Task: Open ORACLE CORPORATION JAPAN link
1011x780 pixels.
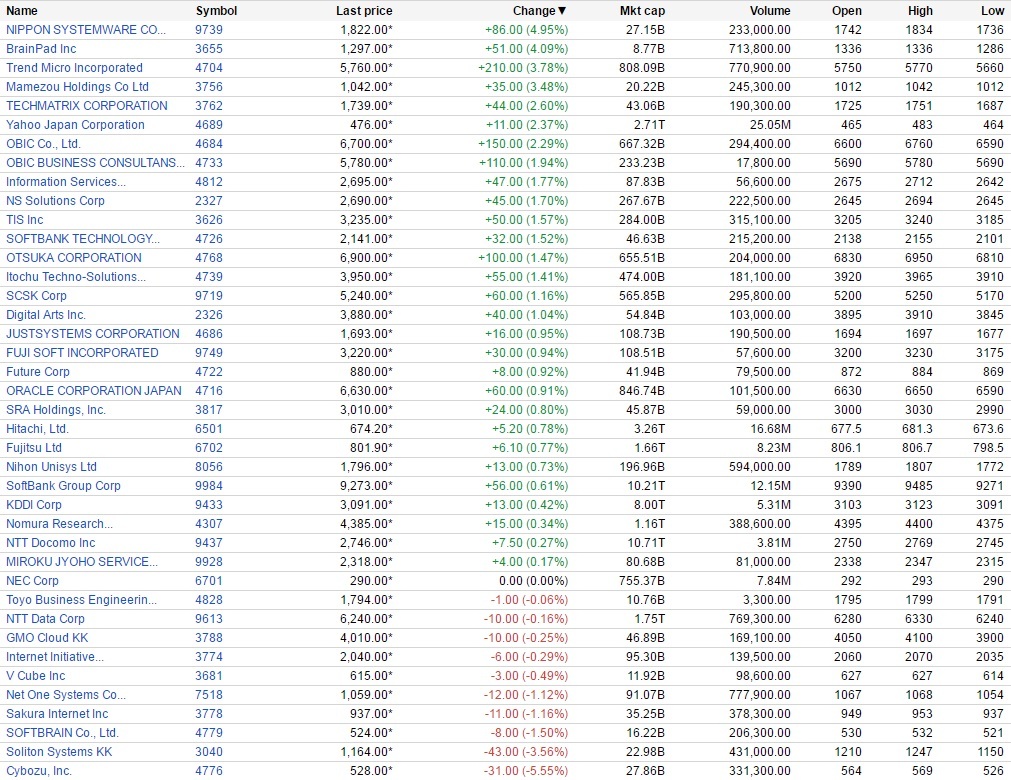Action: (93, 391)
